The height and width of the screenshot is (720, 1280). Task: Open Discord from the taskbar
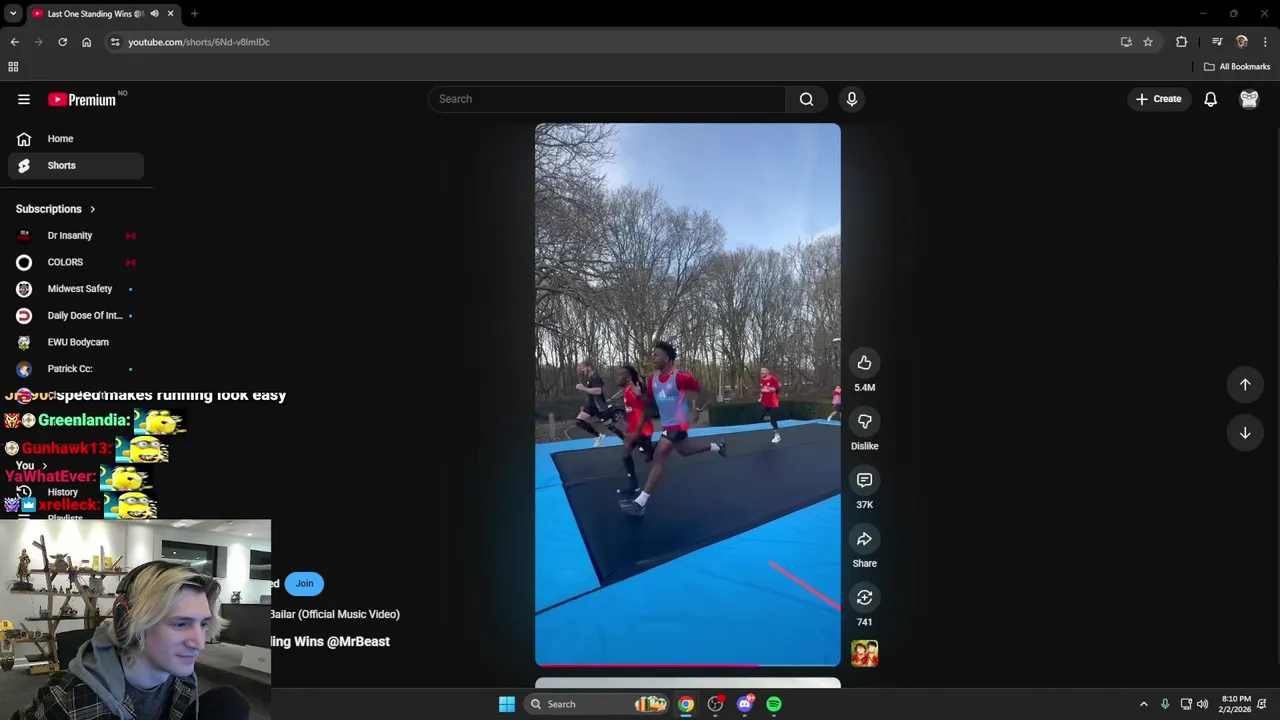tap(744, 704)
